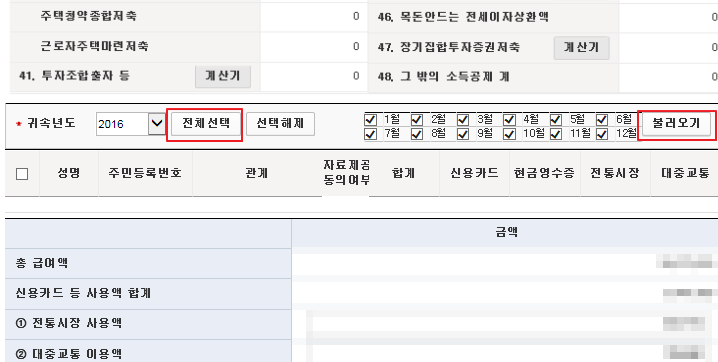Screen dimensions: 718x362
Task: Click the 투자조합출자 등 amount field
Action: point(314,76)
